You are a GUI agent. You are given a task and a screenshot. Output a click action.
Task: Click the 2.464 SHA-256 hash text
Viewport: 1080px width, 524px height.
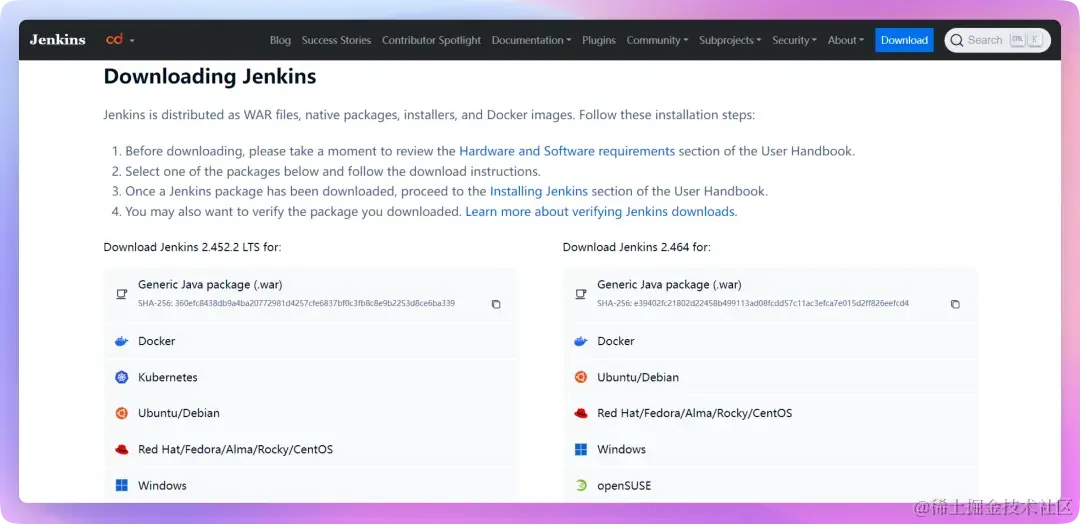click(753, 303)
